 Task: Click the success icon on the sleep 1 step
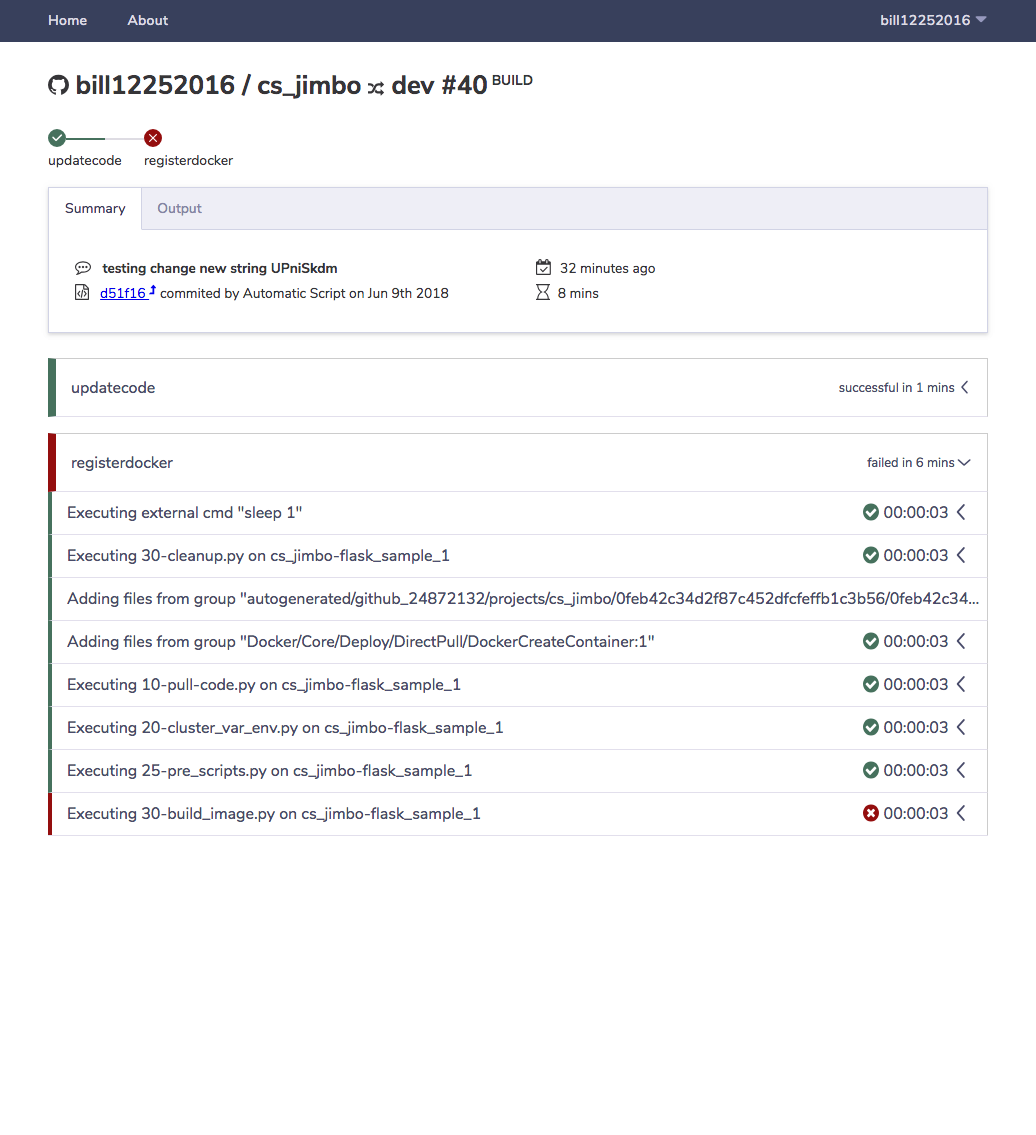tap(871, 512)
